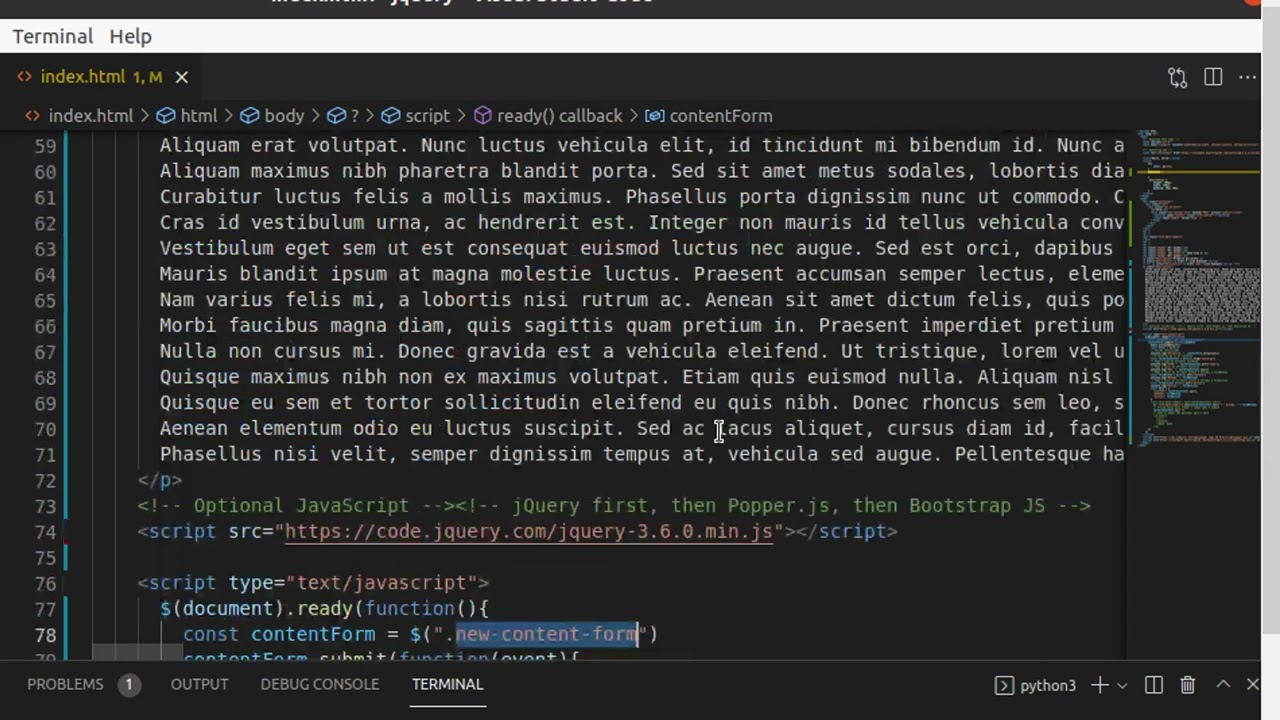1280x720 pixels.
Task: Click the index.html file icon in tab
Action: pyautogui.click(x=25, y=77)
